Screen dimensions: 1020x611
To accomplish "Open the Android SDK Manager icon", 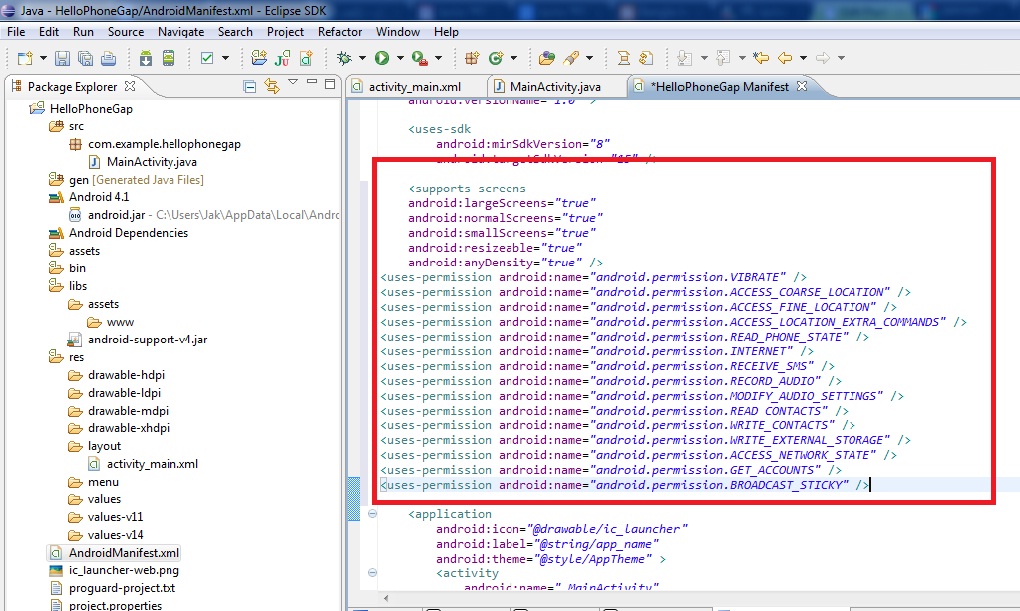I will [x=146, y=58].
